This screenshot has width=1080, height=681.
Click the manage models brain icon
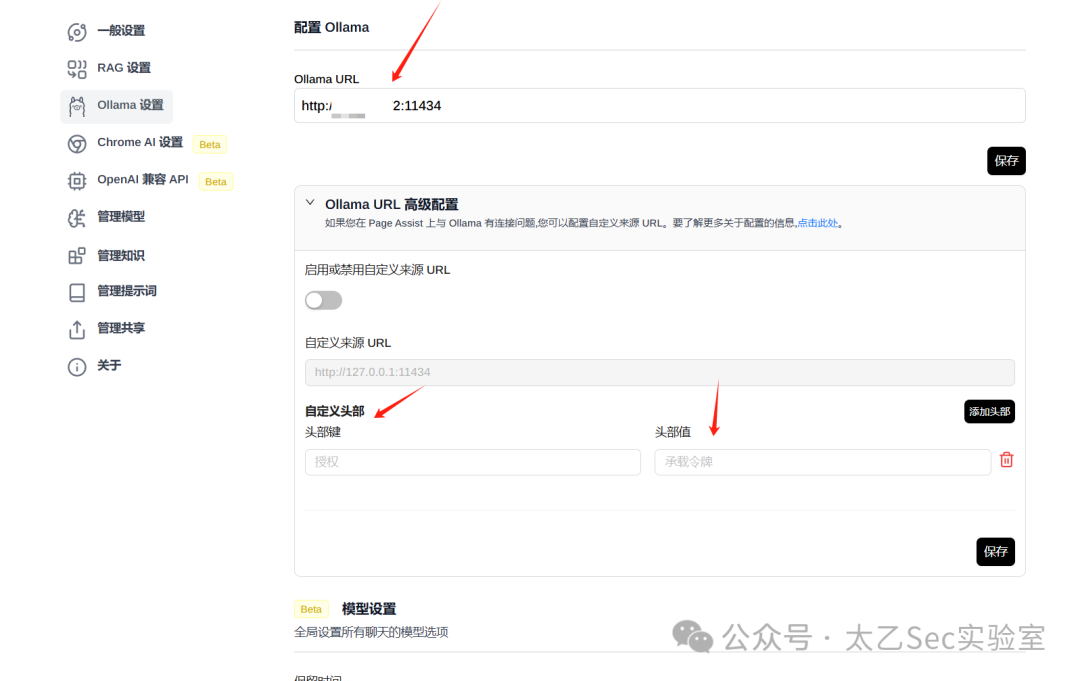[76, 218]
